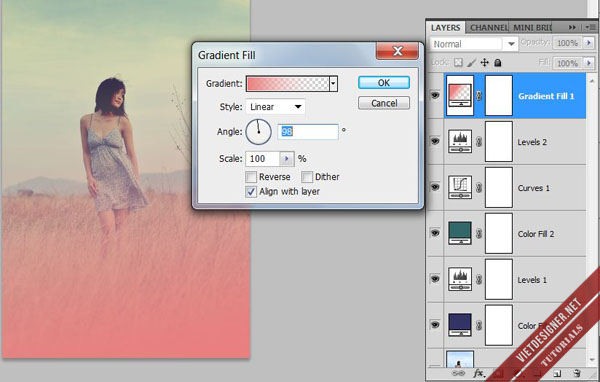The image size is (600, 382).
Task: Expand collapsed panel tabs with double-arrow icon
Action: click(x=572, y=28)
